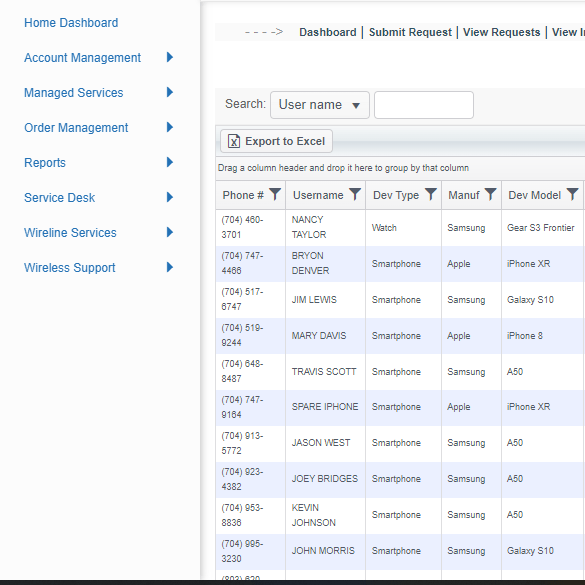This screenshot has height=585, width=585.
Task: Select NANCY TAYLOR username cell
Action: (325, 227)
